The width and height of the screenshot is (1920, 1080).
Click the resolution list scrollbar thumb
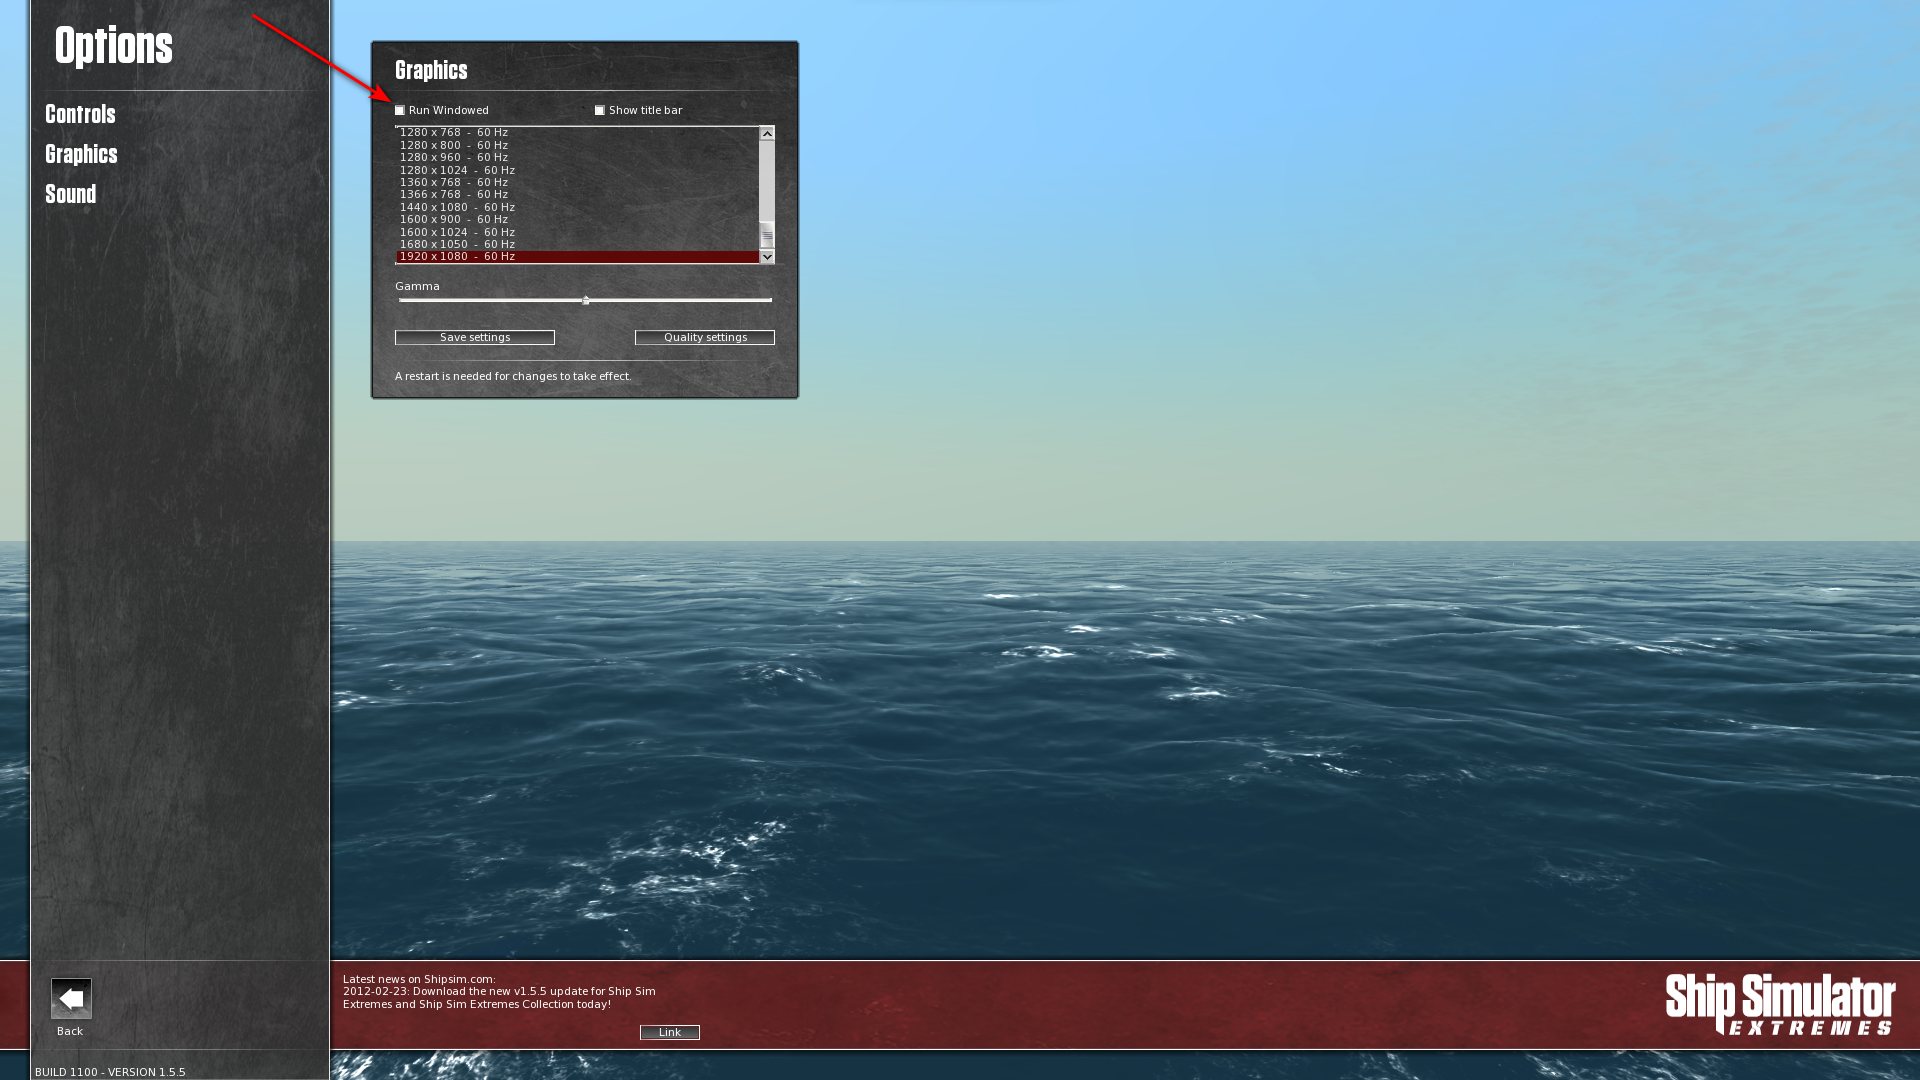[767, 237]
